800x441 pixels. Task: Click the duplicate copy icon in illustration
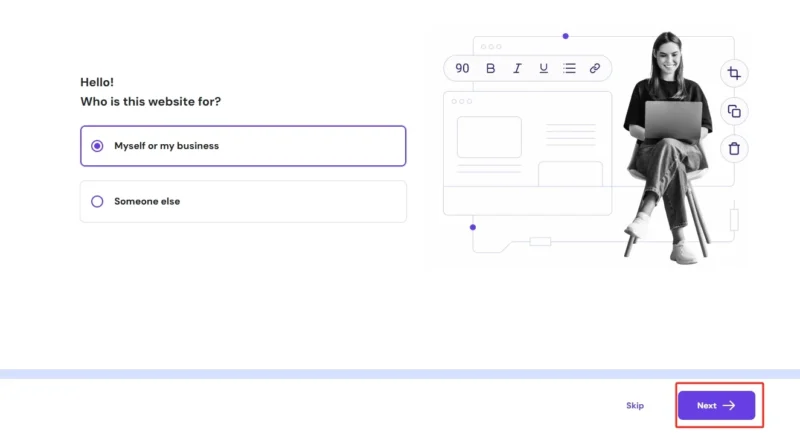(734, 111)
